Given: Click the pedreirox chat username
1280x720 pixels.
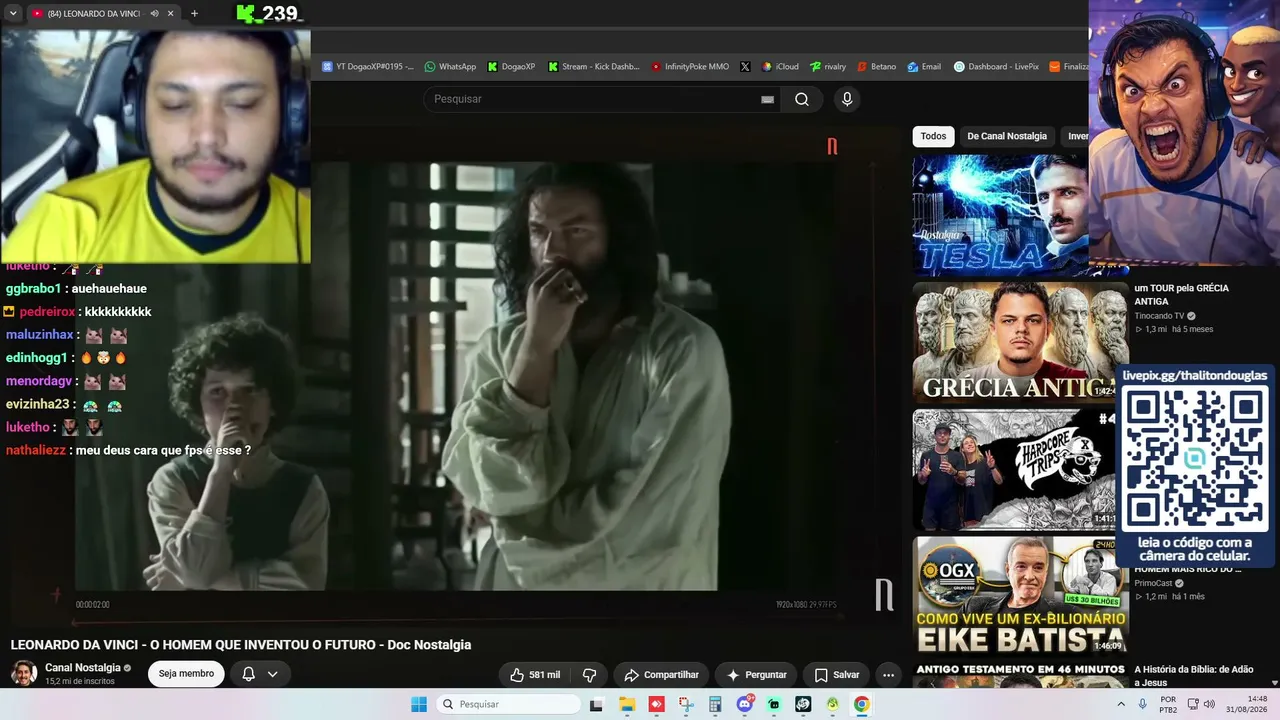Looking at the screenshot, I should click(x=47, y=312).
